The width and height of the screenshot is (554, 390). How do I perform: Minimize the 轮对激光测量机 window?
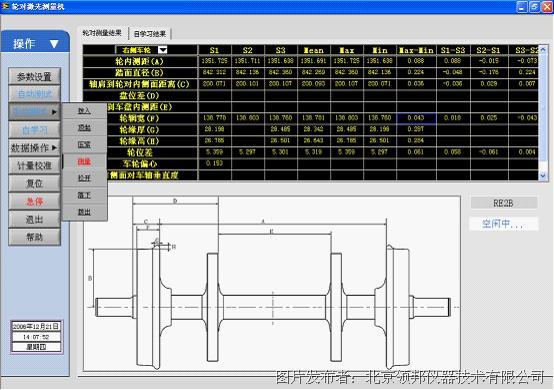(522, 6)
